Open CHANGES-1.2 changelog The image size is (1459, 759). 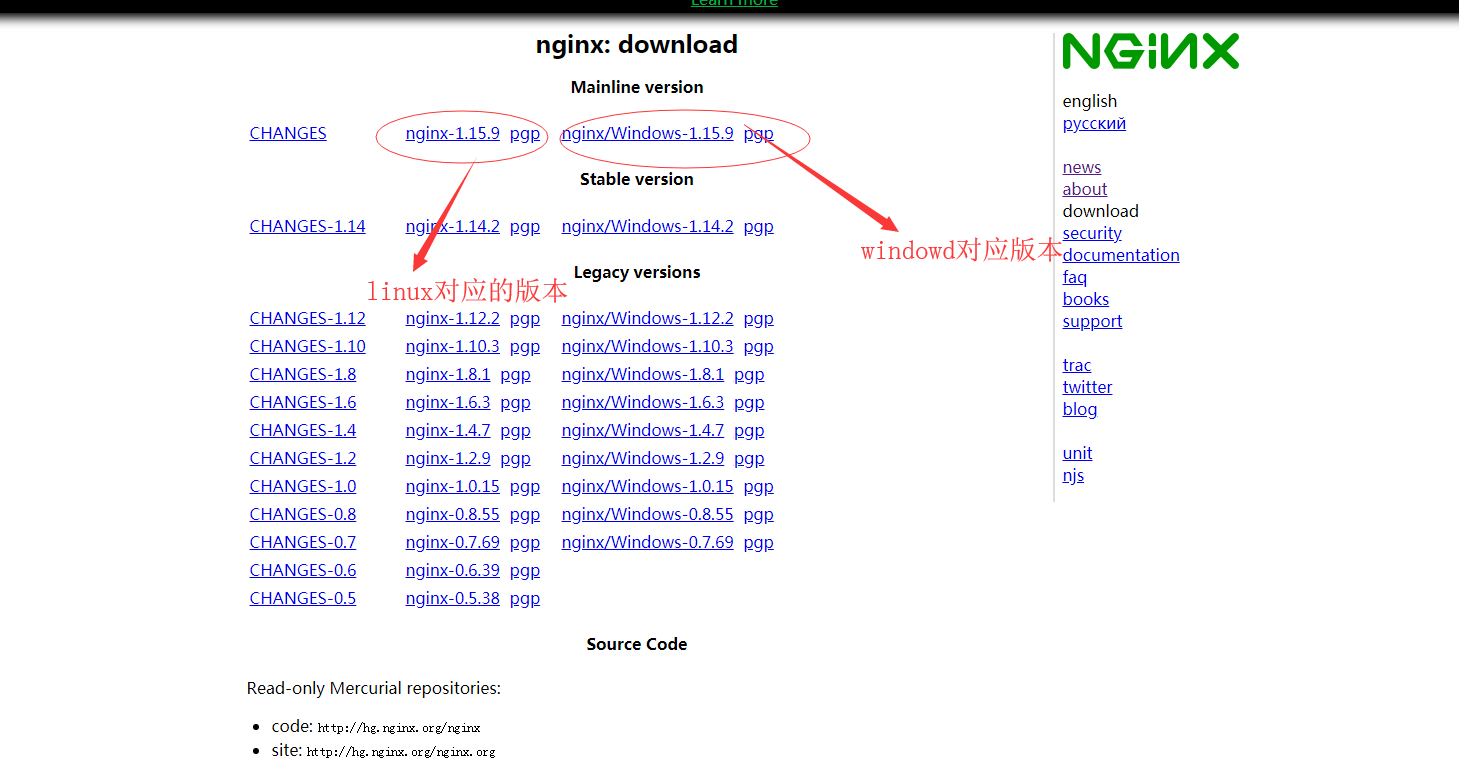point(303,458)
